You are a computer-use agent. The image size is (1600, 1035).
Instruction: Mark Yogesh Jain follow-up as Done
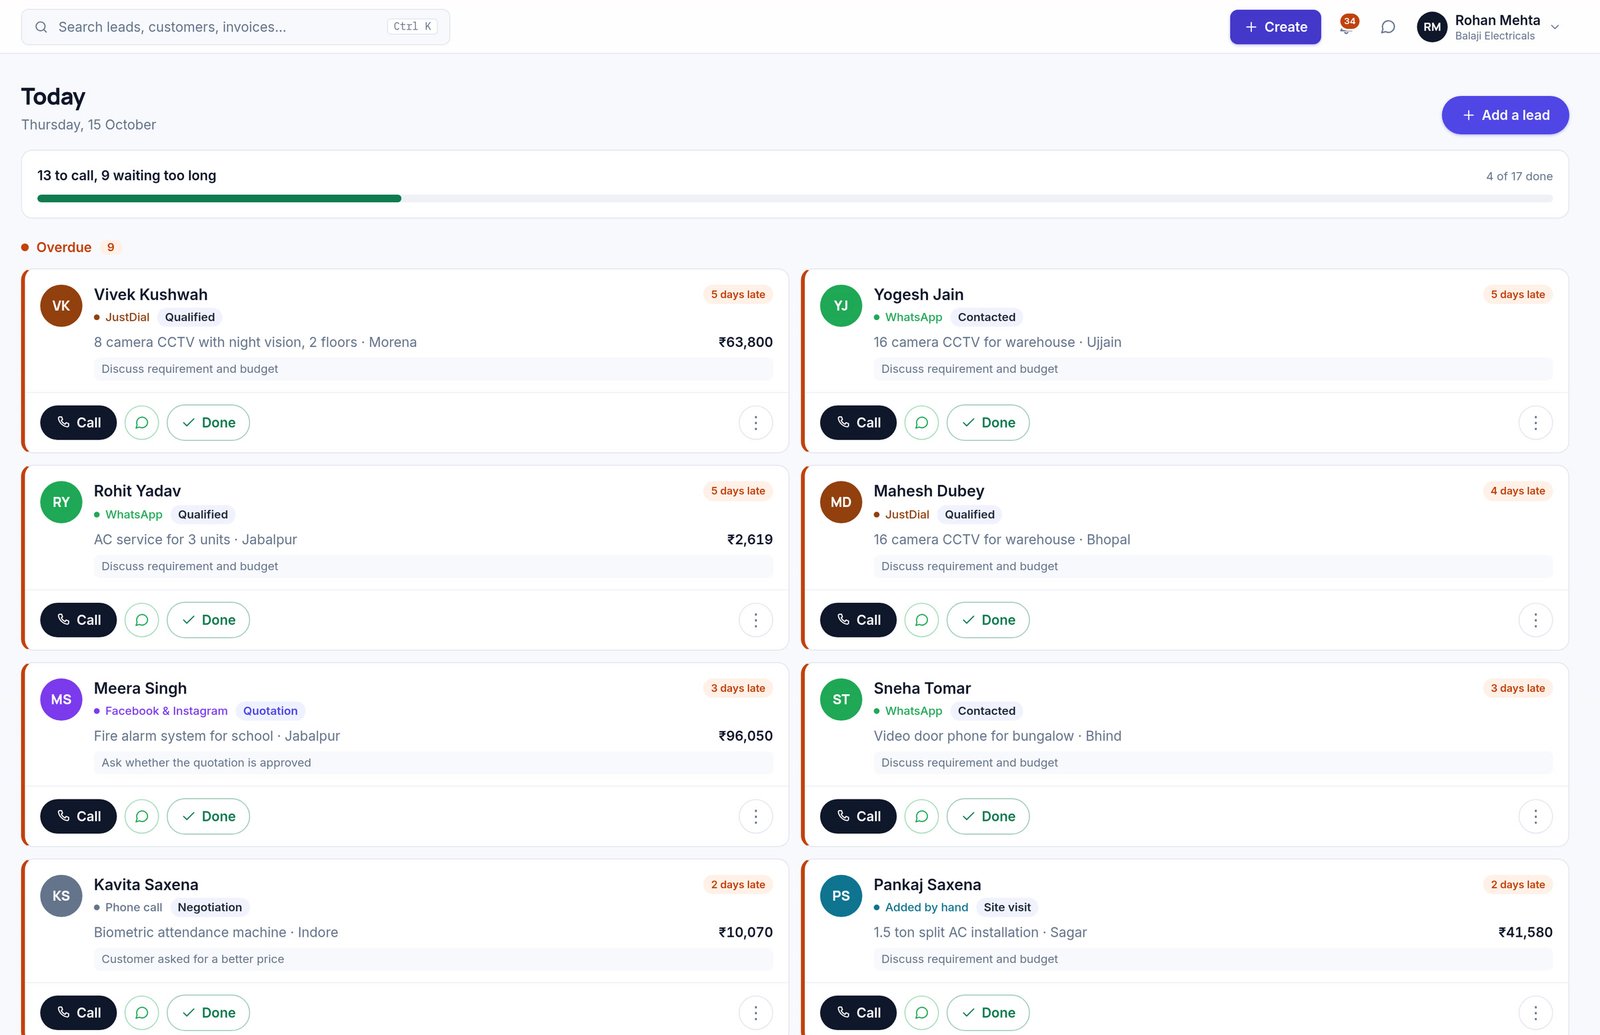tap(988, 423)
